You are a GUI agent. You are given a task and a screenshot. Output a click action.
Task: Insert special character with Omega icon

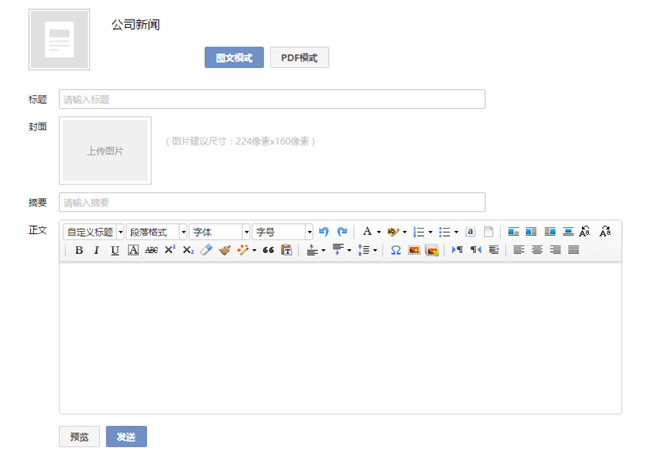pos(396,250)
